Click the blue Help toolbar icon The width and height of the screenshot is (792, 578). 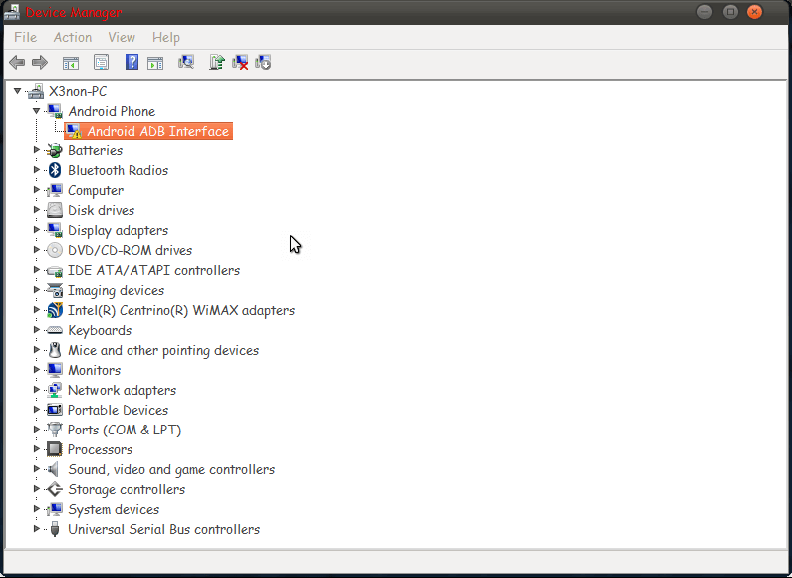[131, 63]
